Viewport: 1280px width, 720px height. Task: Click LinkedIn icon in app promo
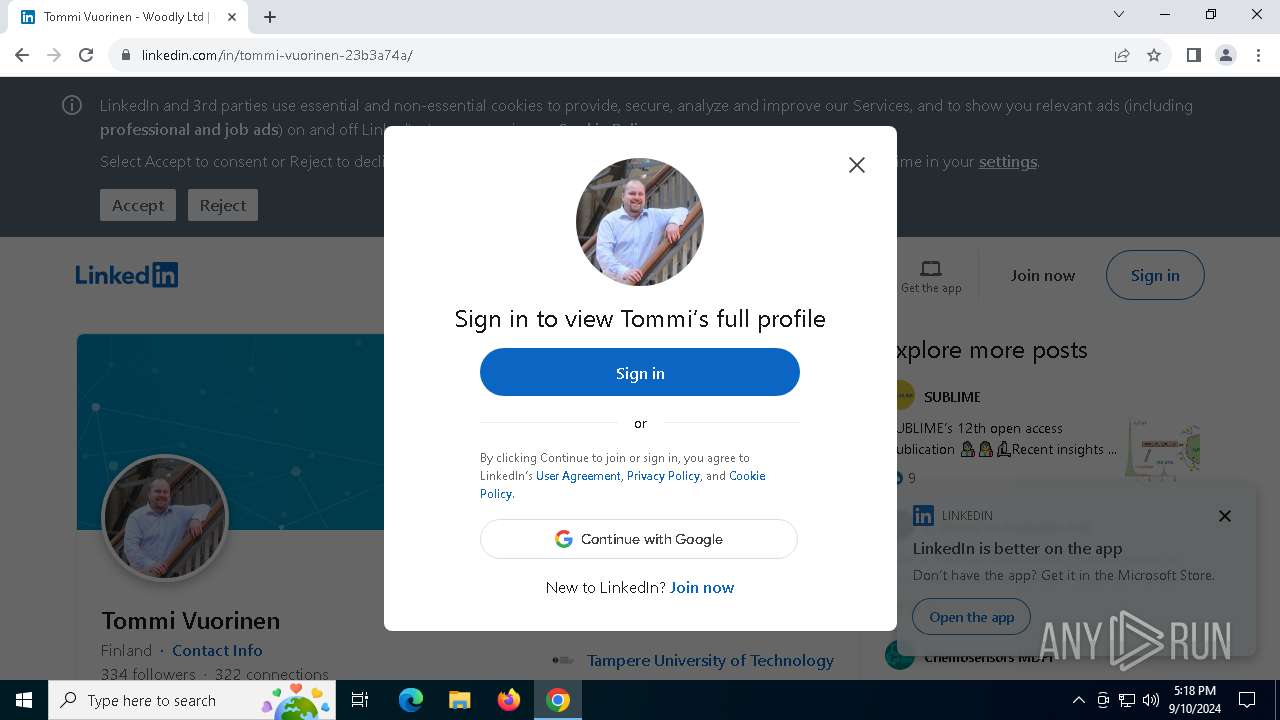[x=923, y=516]
